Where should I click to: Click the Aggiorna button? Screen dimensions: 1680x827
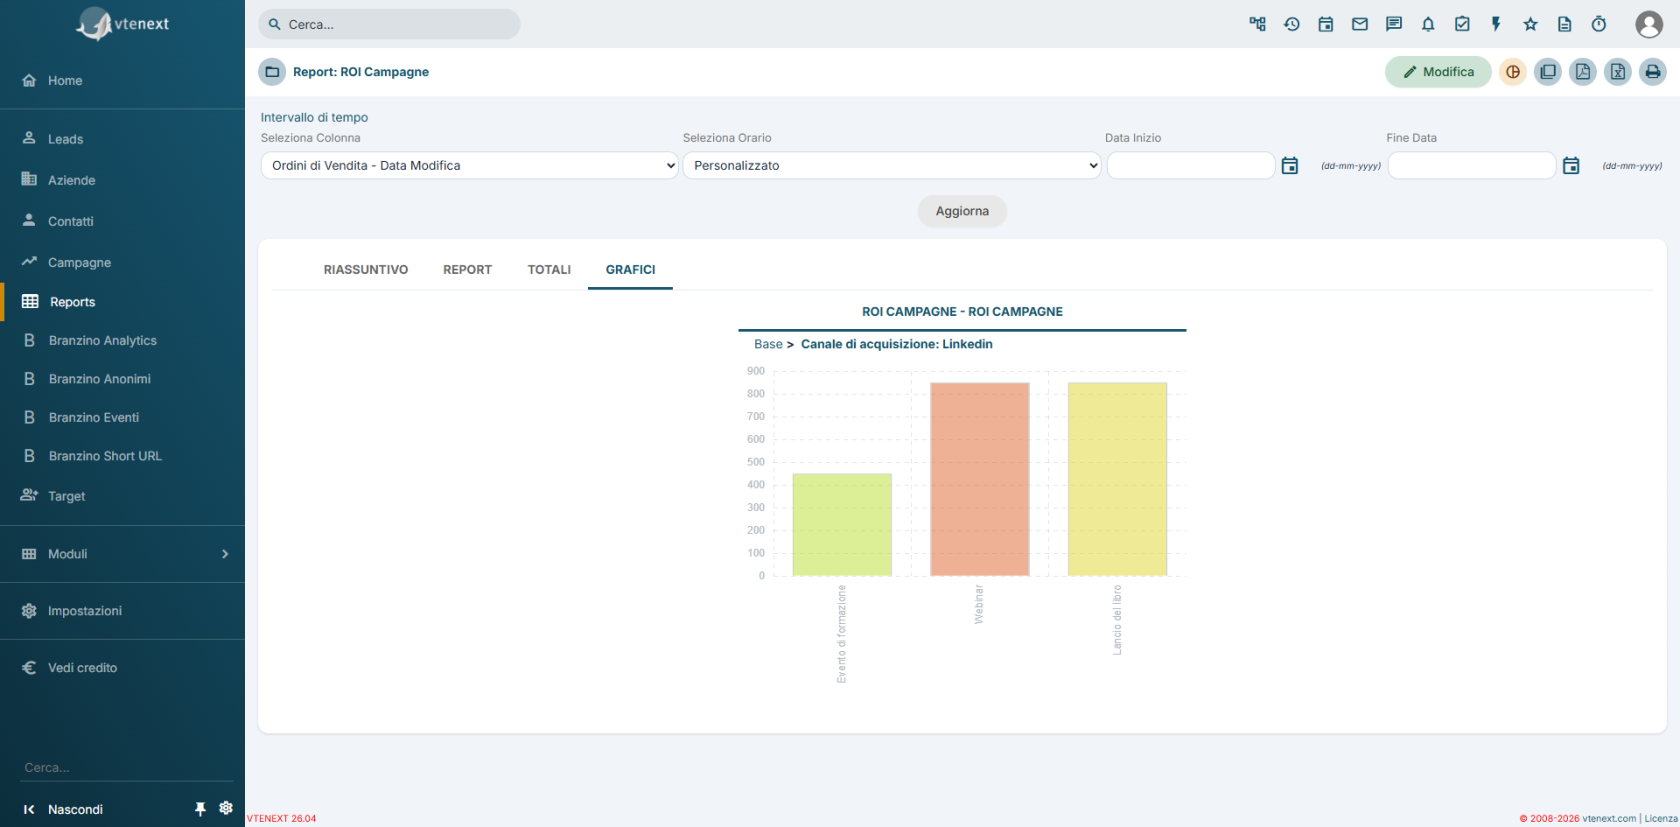click(962, 211)
